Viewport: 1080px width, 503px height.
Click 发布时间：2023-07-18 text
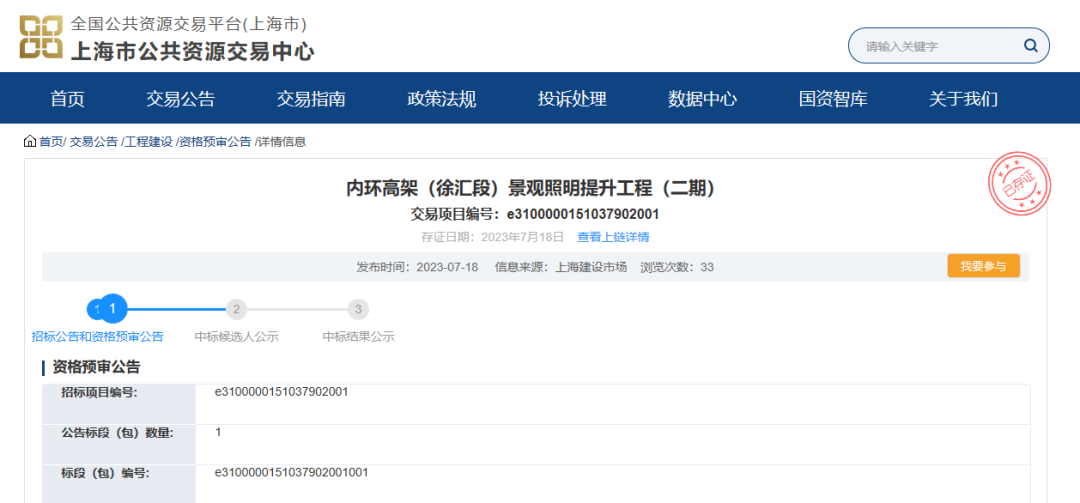[x=417, y=267]
